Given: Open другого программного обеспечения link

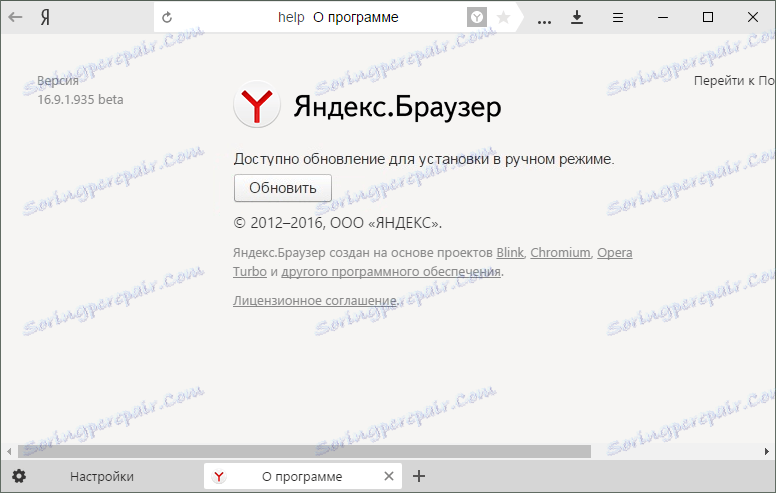Looking at the screenshot, I should [x=391, y=272].
